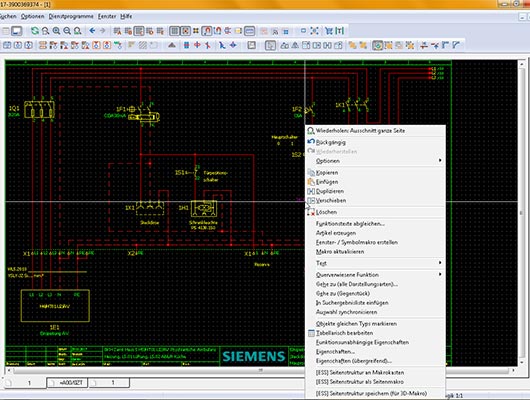The image size is (530, 400).
Task: Click the highlighted green-circle icon in second toolbar
Action: click(378, 45)
